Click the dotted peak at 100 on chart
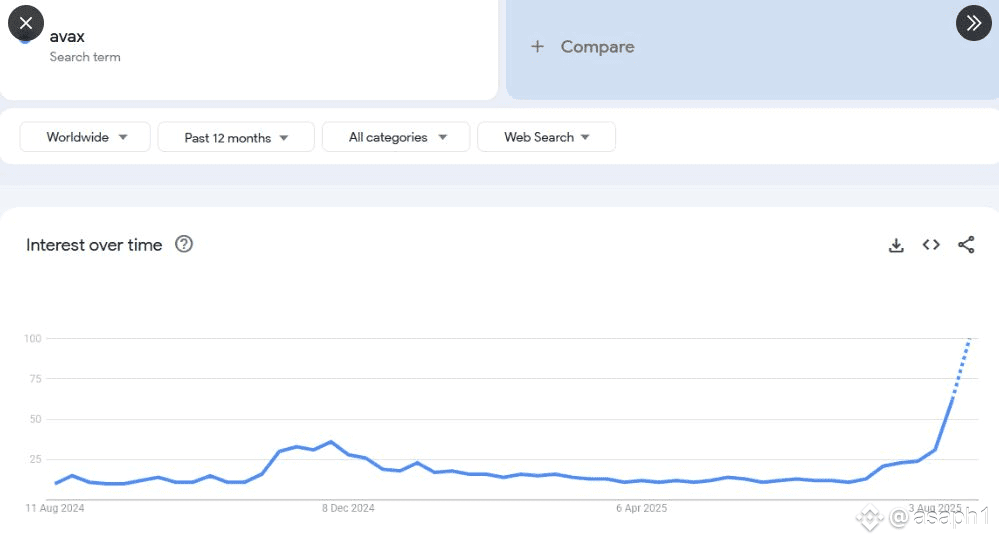999x543 pixels. (968, 340)
